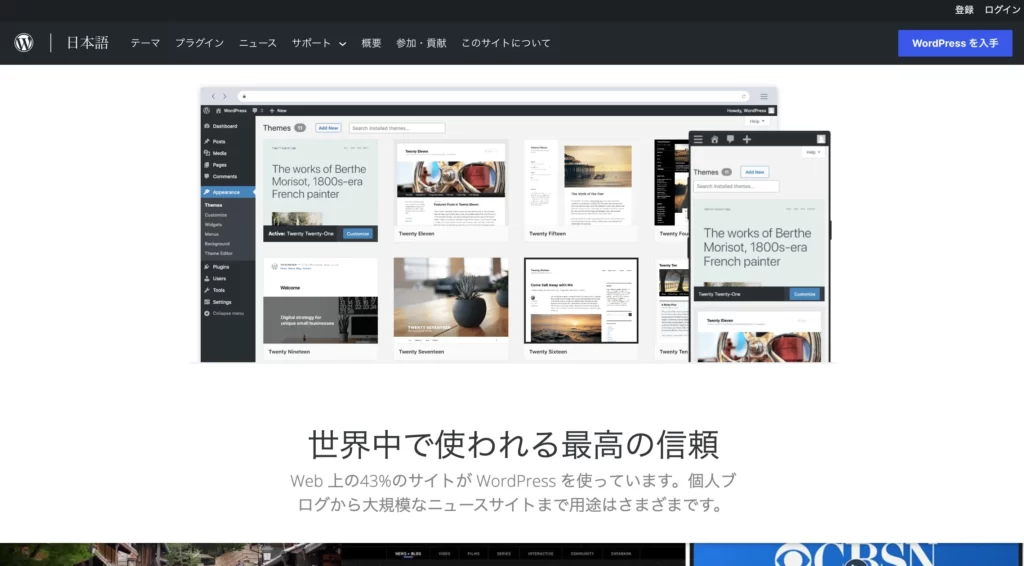The width and height of the screenshot is (1024, 566).
Task: Click Widgets submenu item in mockup sidebar
Action: coord(214,225)
